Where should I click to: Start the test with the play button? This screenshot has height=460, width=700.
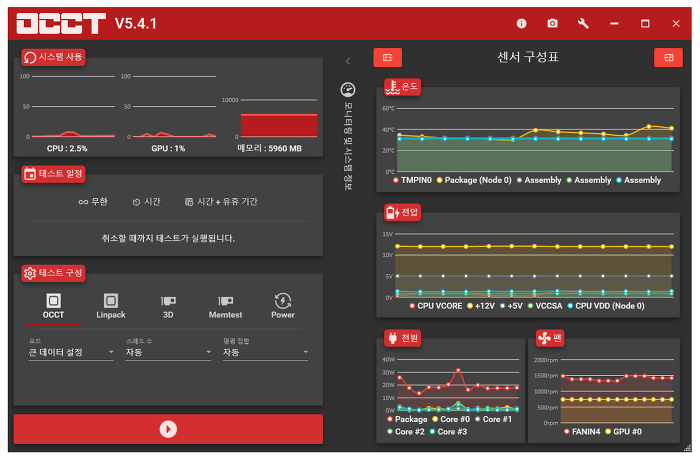168,429
